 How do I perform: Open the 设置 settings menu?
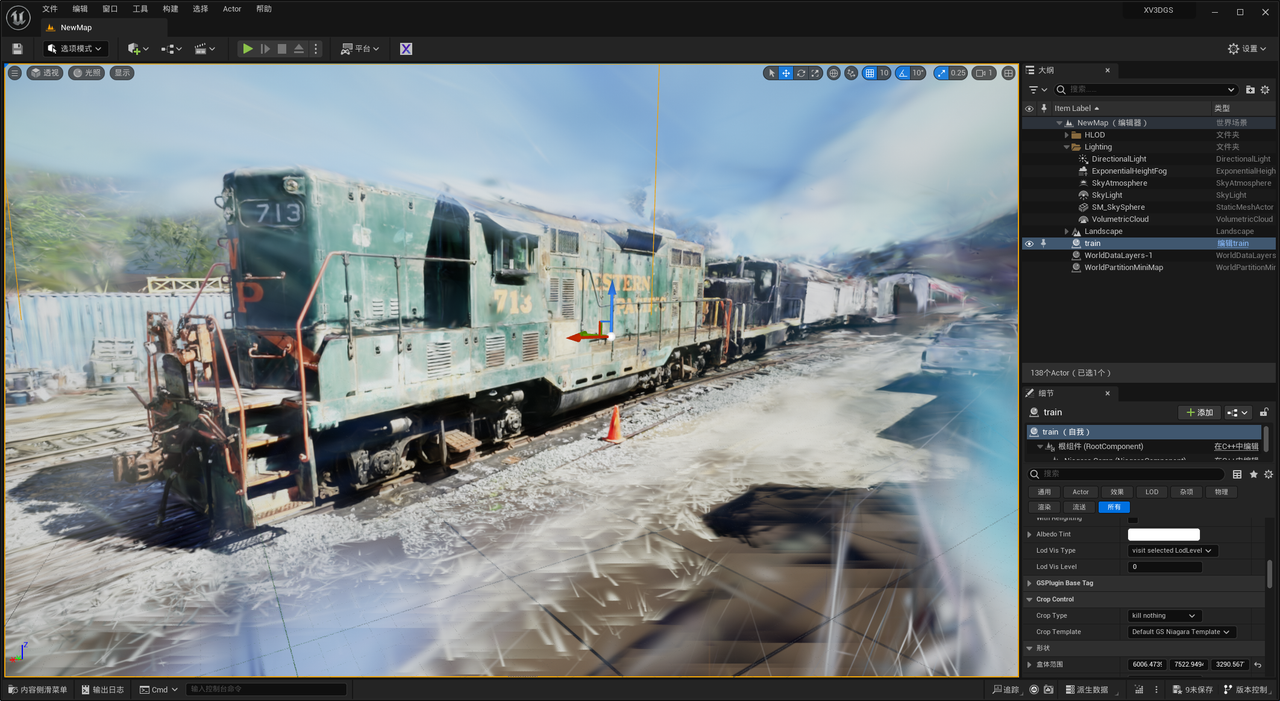[1248, 49]
